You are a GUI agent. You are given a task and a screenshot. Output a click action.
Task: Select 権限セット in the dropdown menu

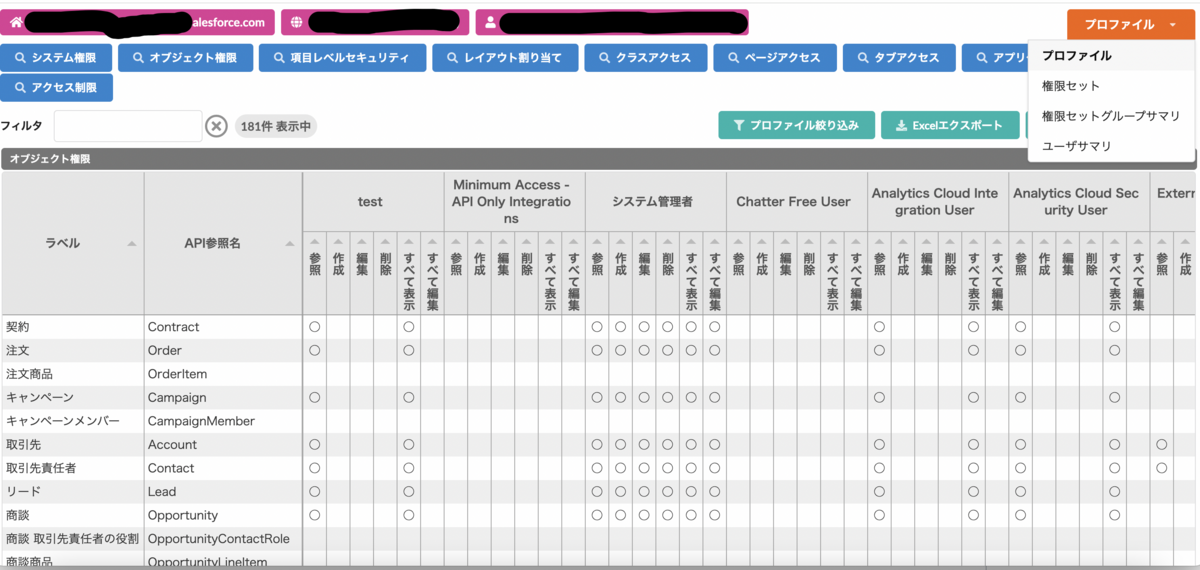coord(1110,86)
